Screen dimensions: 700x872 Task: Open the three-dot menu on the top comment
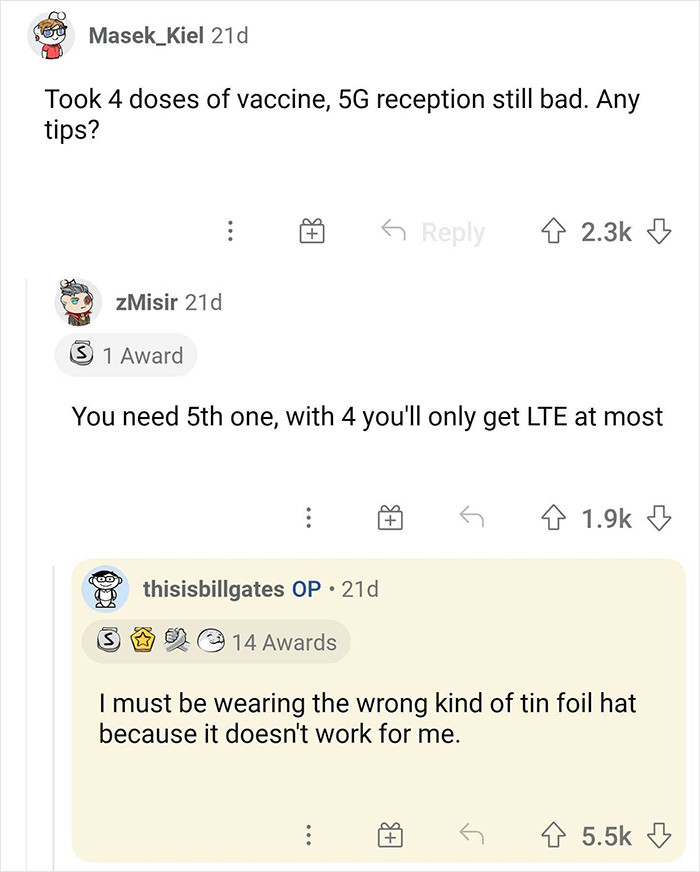tap(231, 231)
